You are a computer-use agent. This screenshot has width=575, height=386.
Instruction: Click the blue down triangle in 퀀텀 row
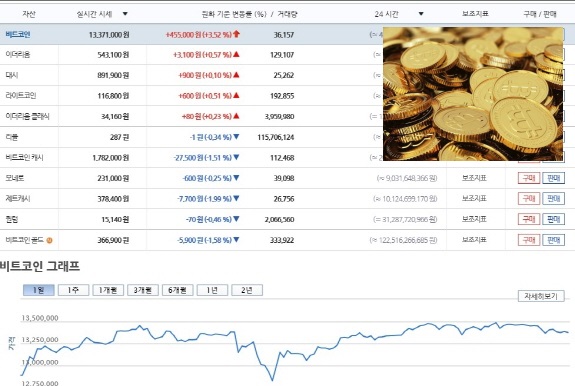(x=236, y=219)
